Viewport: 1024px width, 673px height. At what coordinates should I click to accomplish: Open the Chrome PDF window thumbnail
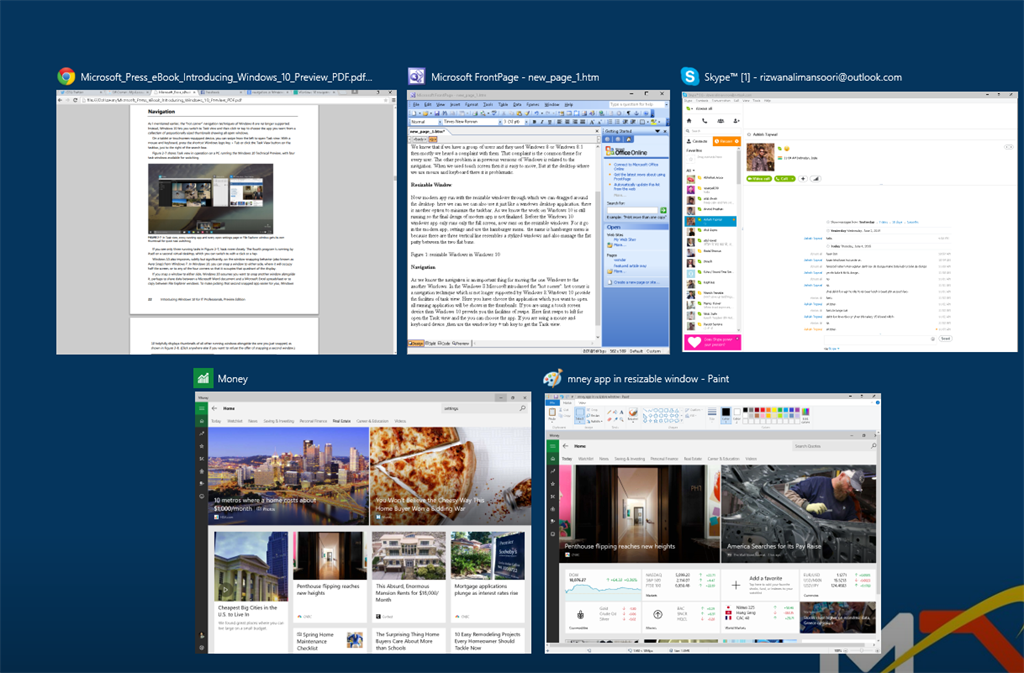point(226,223)
